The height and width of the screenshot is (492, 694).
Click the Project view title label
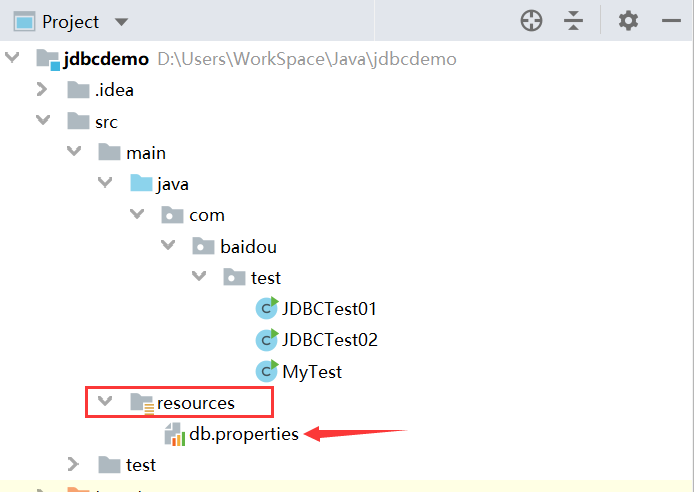click(70, 22)
